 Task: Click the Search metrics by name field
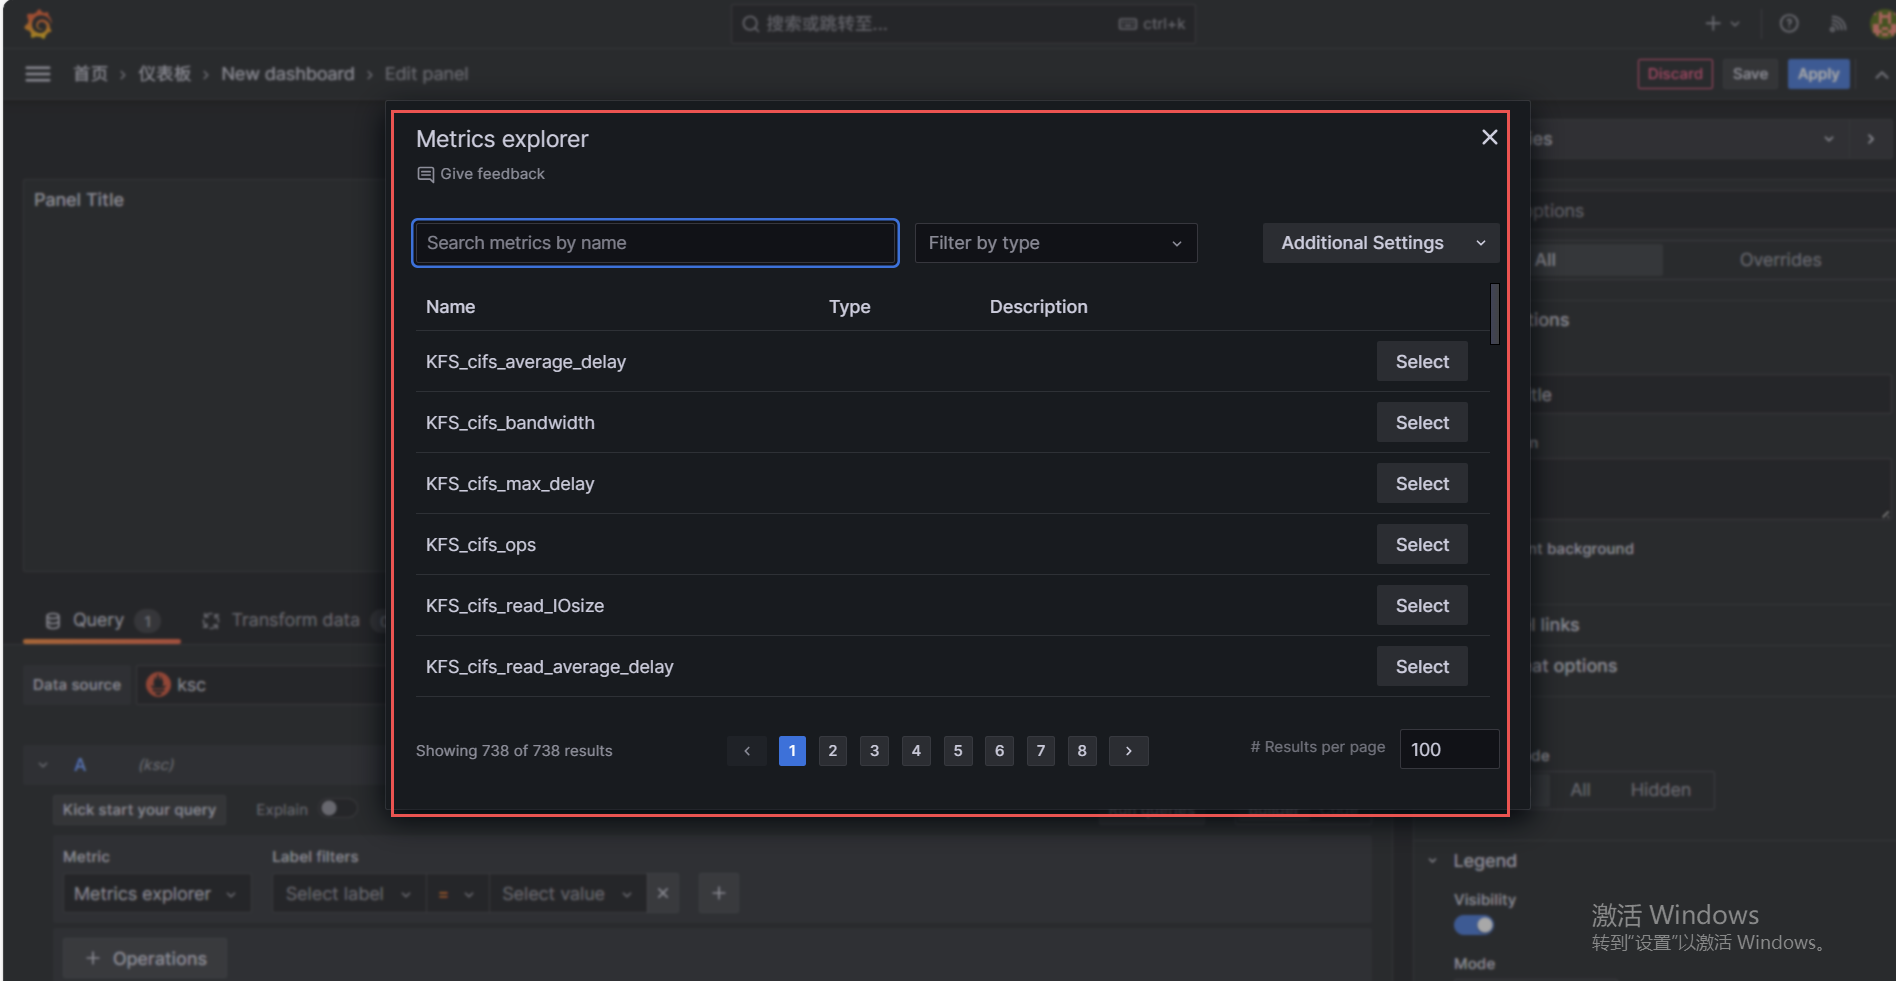tap(655, 243)
